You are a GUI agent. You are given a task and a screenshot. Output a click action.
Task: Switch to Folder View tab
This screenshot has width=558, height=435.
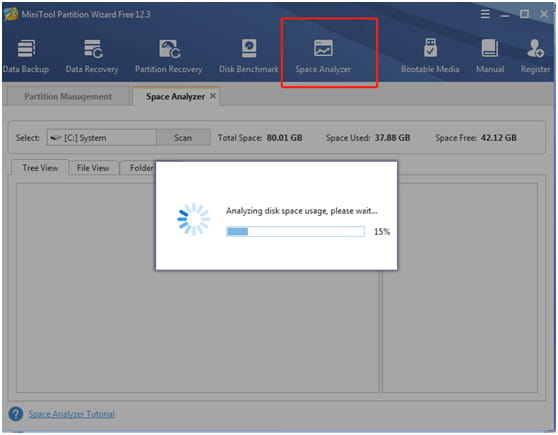coord(138,168)
